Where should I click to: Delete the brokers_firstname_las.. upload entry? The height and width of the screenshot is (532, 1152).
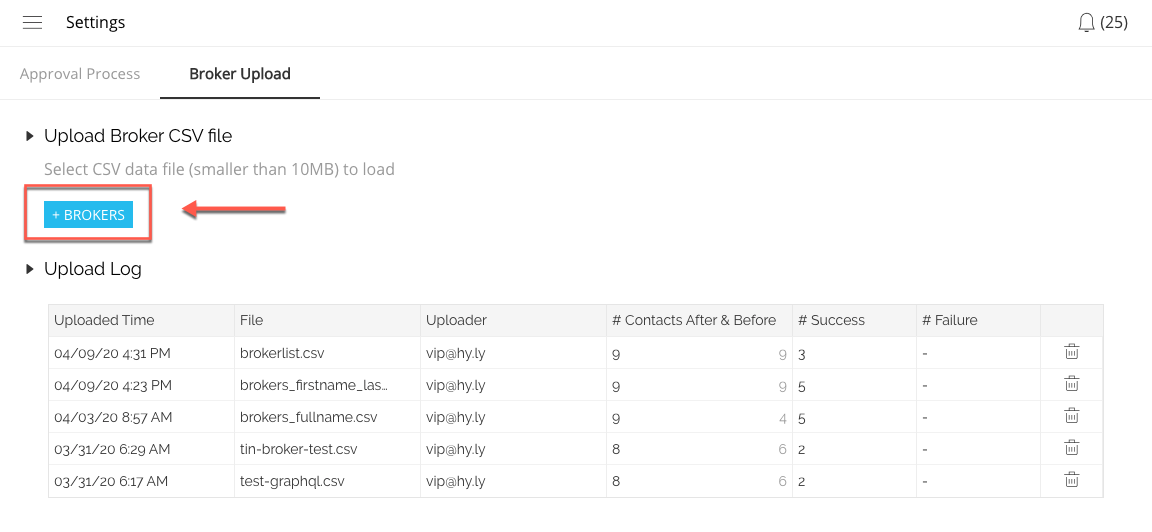(x=1071, y=384)
